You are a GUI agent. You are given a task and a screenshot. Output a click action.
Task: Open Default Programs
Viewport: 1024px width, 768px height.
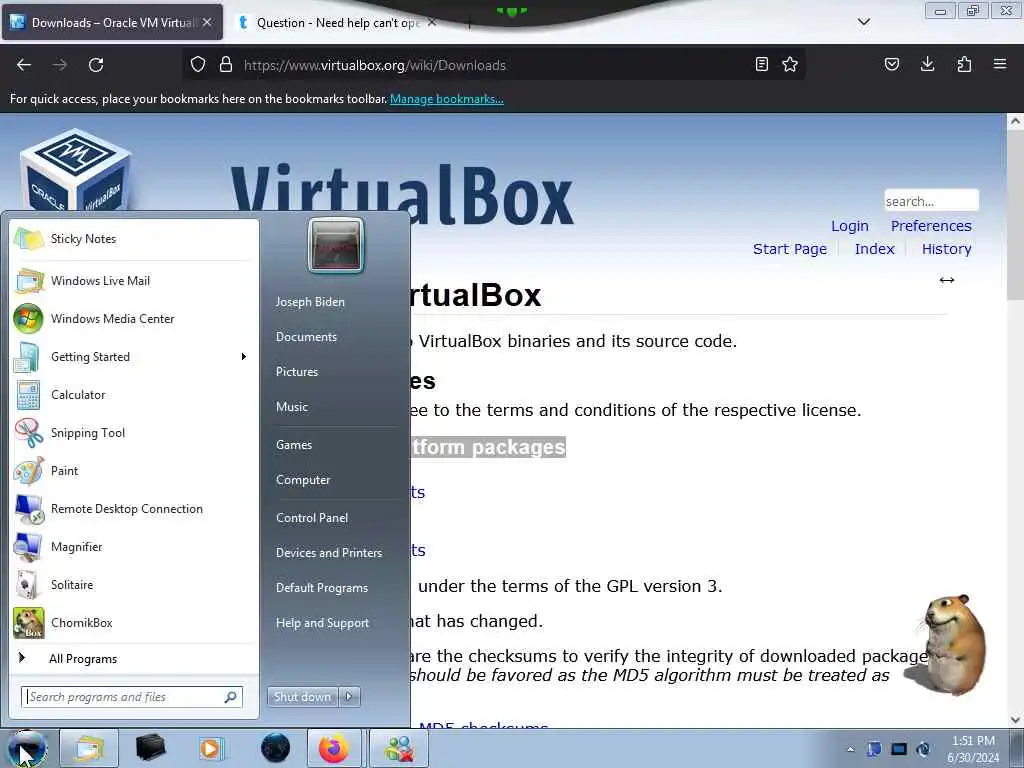322,588
